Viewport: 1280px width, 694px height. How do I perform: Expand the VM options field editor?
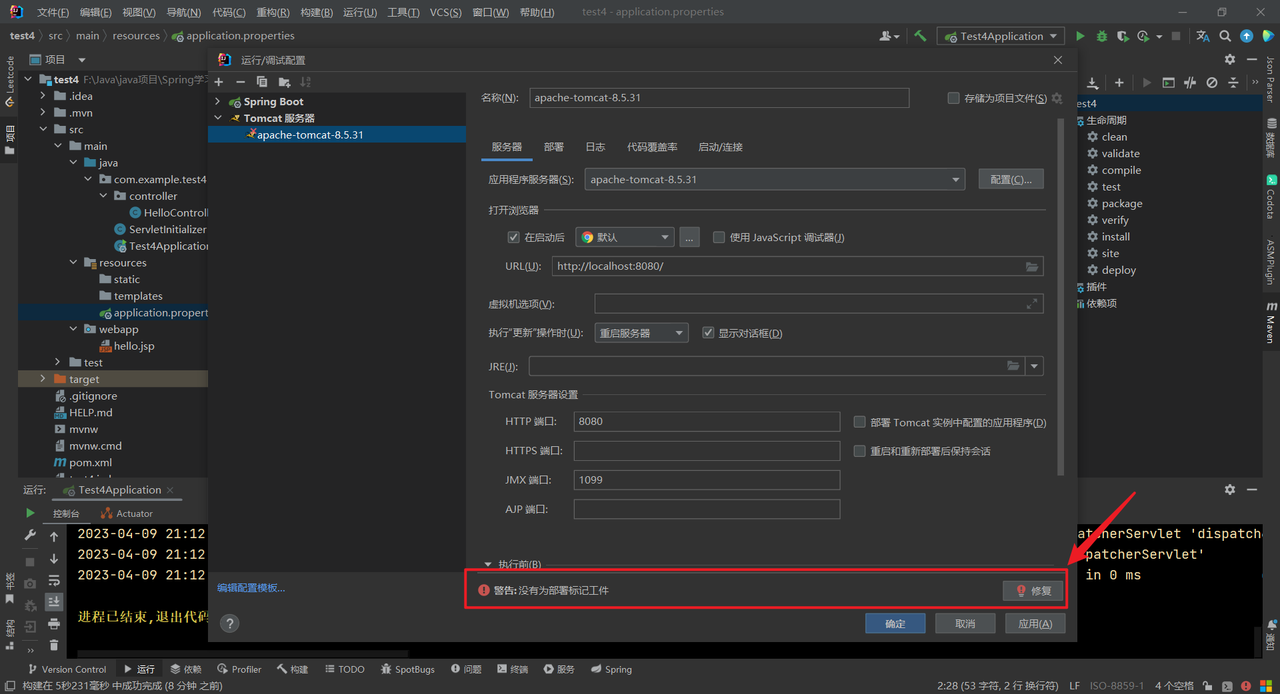click(x=1032, y=304)
